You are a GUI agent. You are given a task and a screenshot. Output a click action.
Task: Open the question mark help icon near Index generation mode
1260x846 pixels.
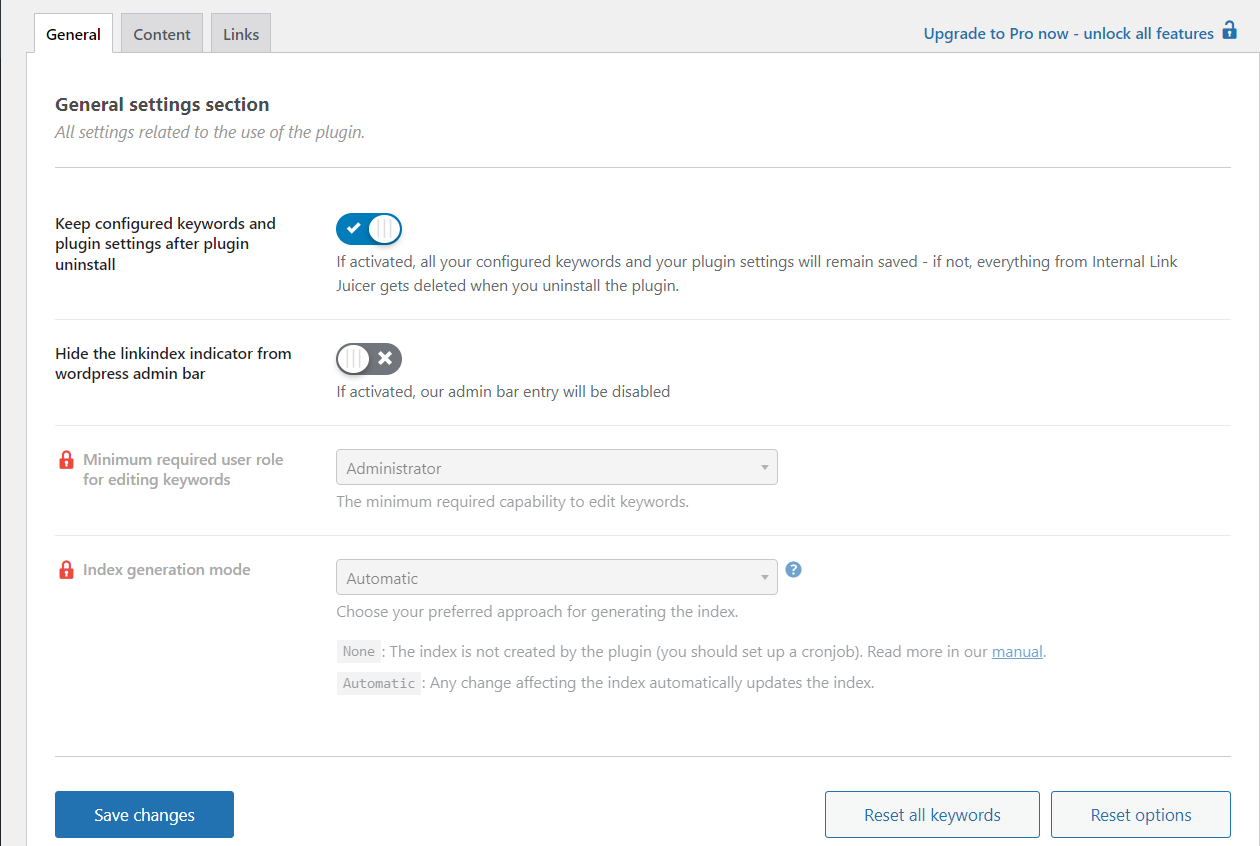click(793, 569)
